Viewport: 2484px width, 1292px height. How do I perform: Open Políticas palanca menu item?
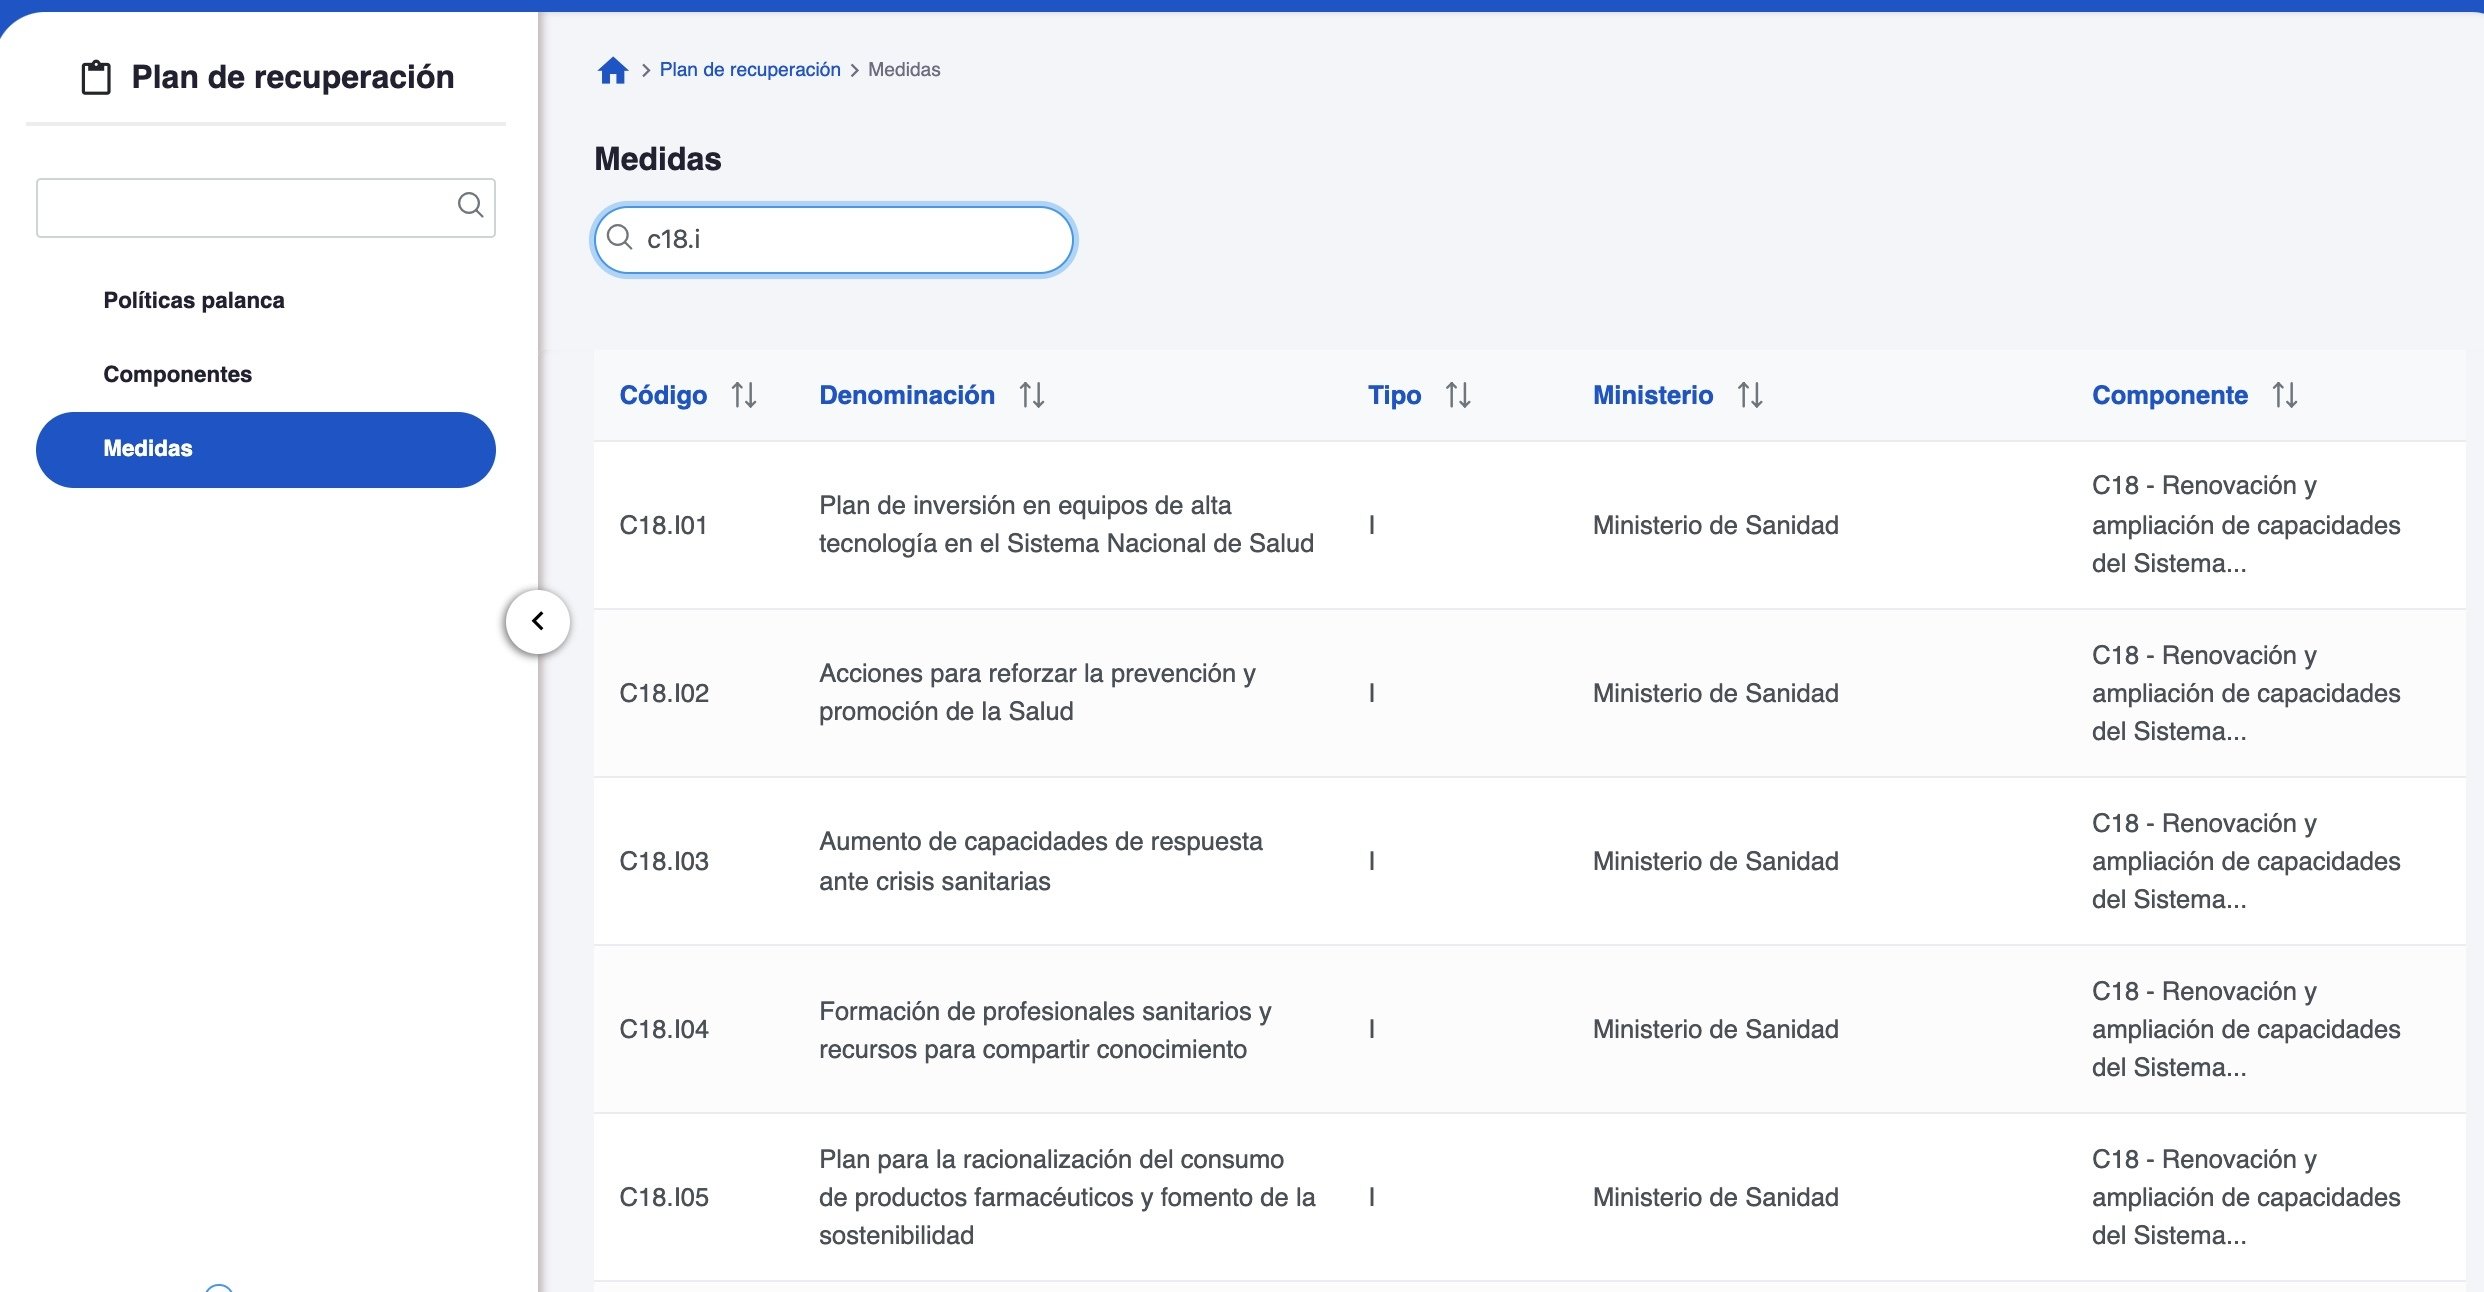[194, 300]
